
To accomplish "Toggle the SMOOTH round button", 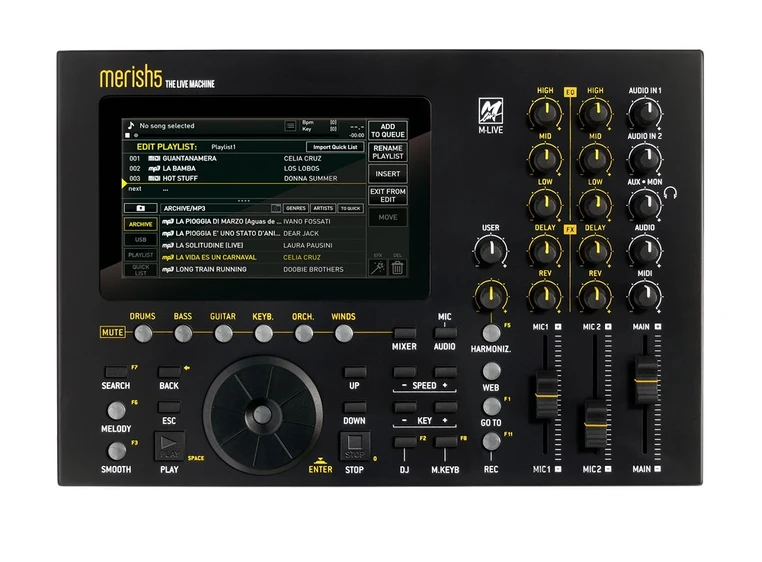I will (117, 451).
